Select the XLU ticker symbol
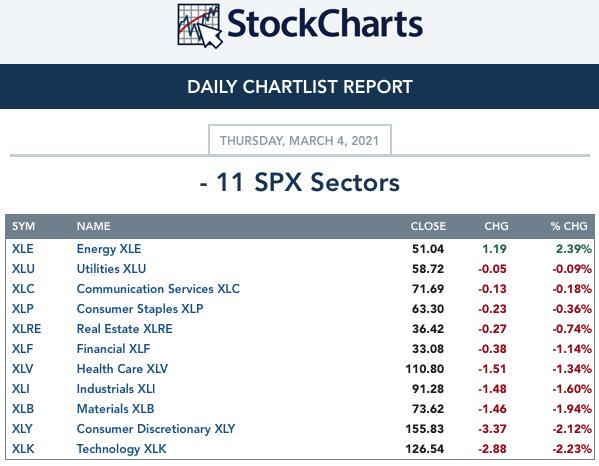The height and width of the screenshot is (466, 599). tap(23, 269)
